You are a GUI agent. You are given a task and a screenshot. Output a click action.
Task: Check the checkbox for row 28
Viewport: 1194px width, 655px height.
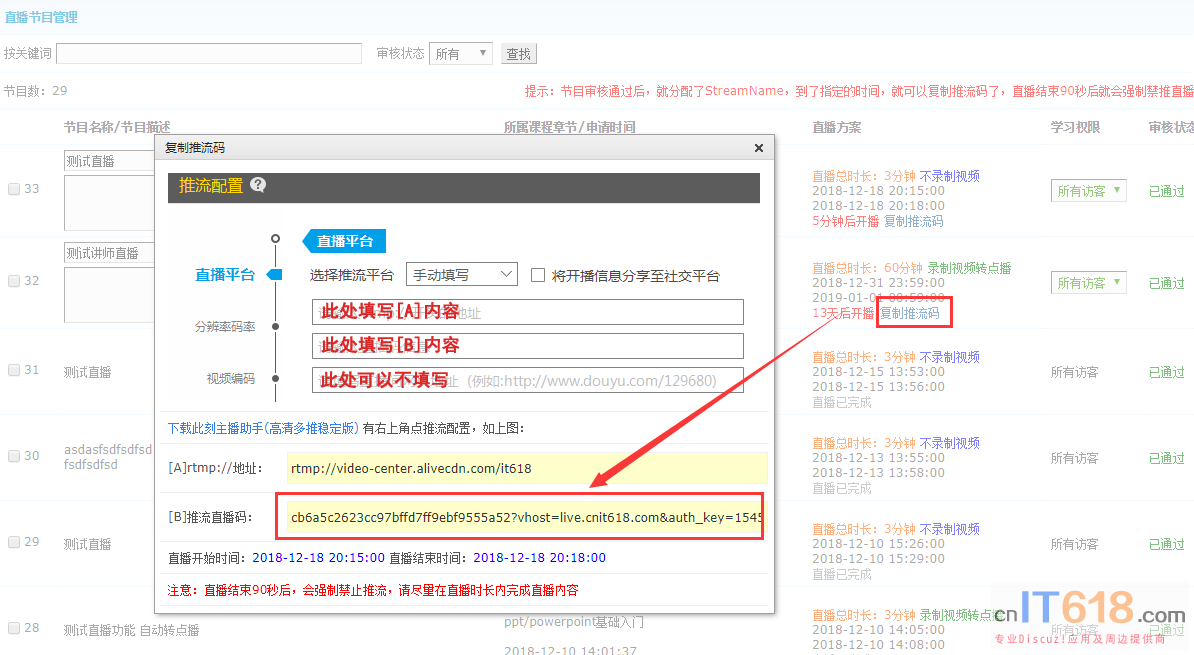[14, 628]
